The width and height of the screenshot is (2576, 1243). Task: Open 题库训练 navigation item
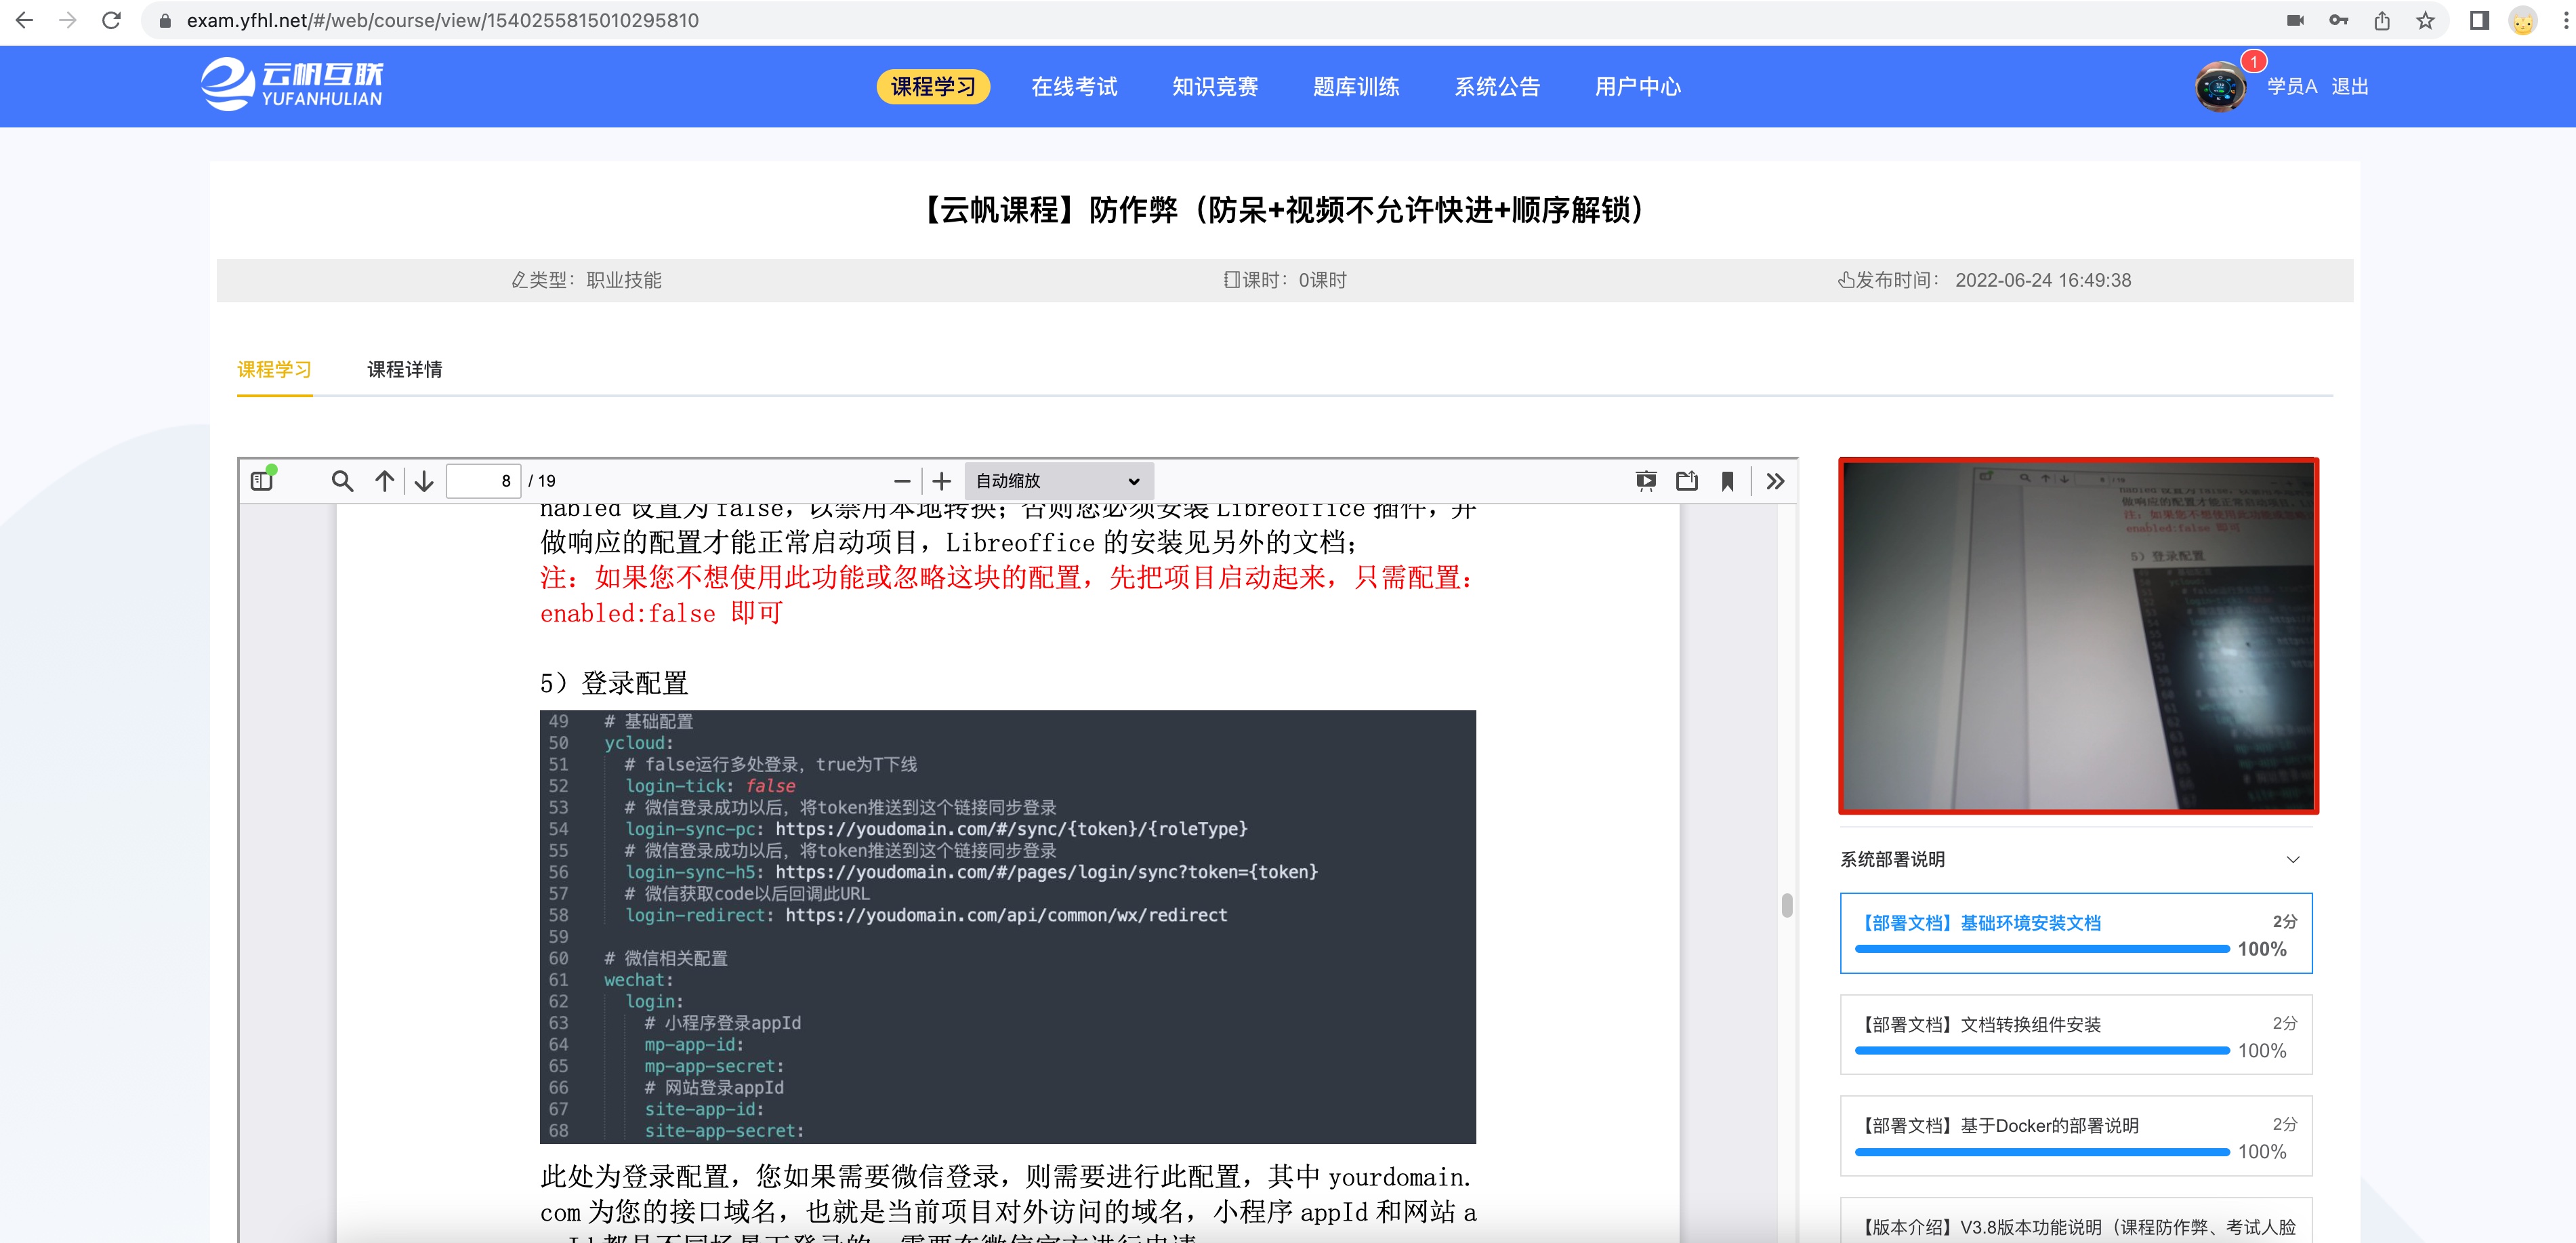click(1355, 86)
